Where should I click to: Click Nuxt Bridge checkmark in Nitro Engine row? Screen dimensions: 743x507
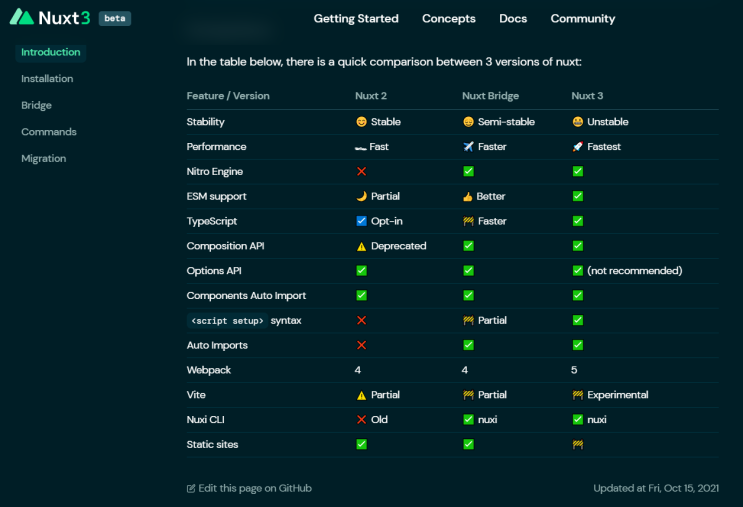(x=468, y=171)
